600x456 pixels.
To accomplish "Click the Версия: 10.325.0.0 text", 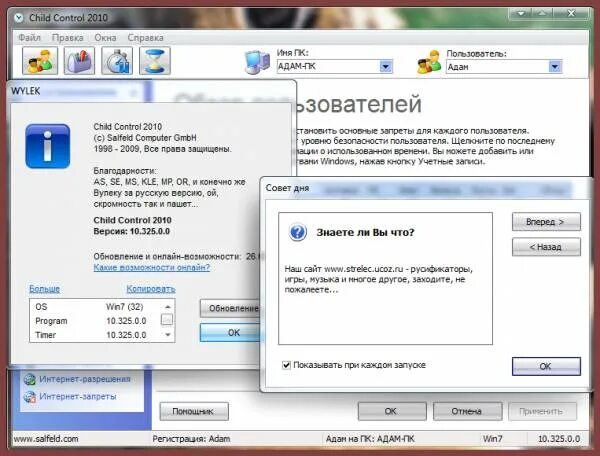I will coord(132,231).
